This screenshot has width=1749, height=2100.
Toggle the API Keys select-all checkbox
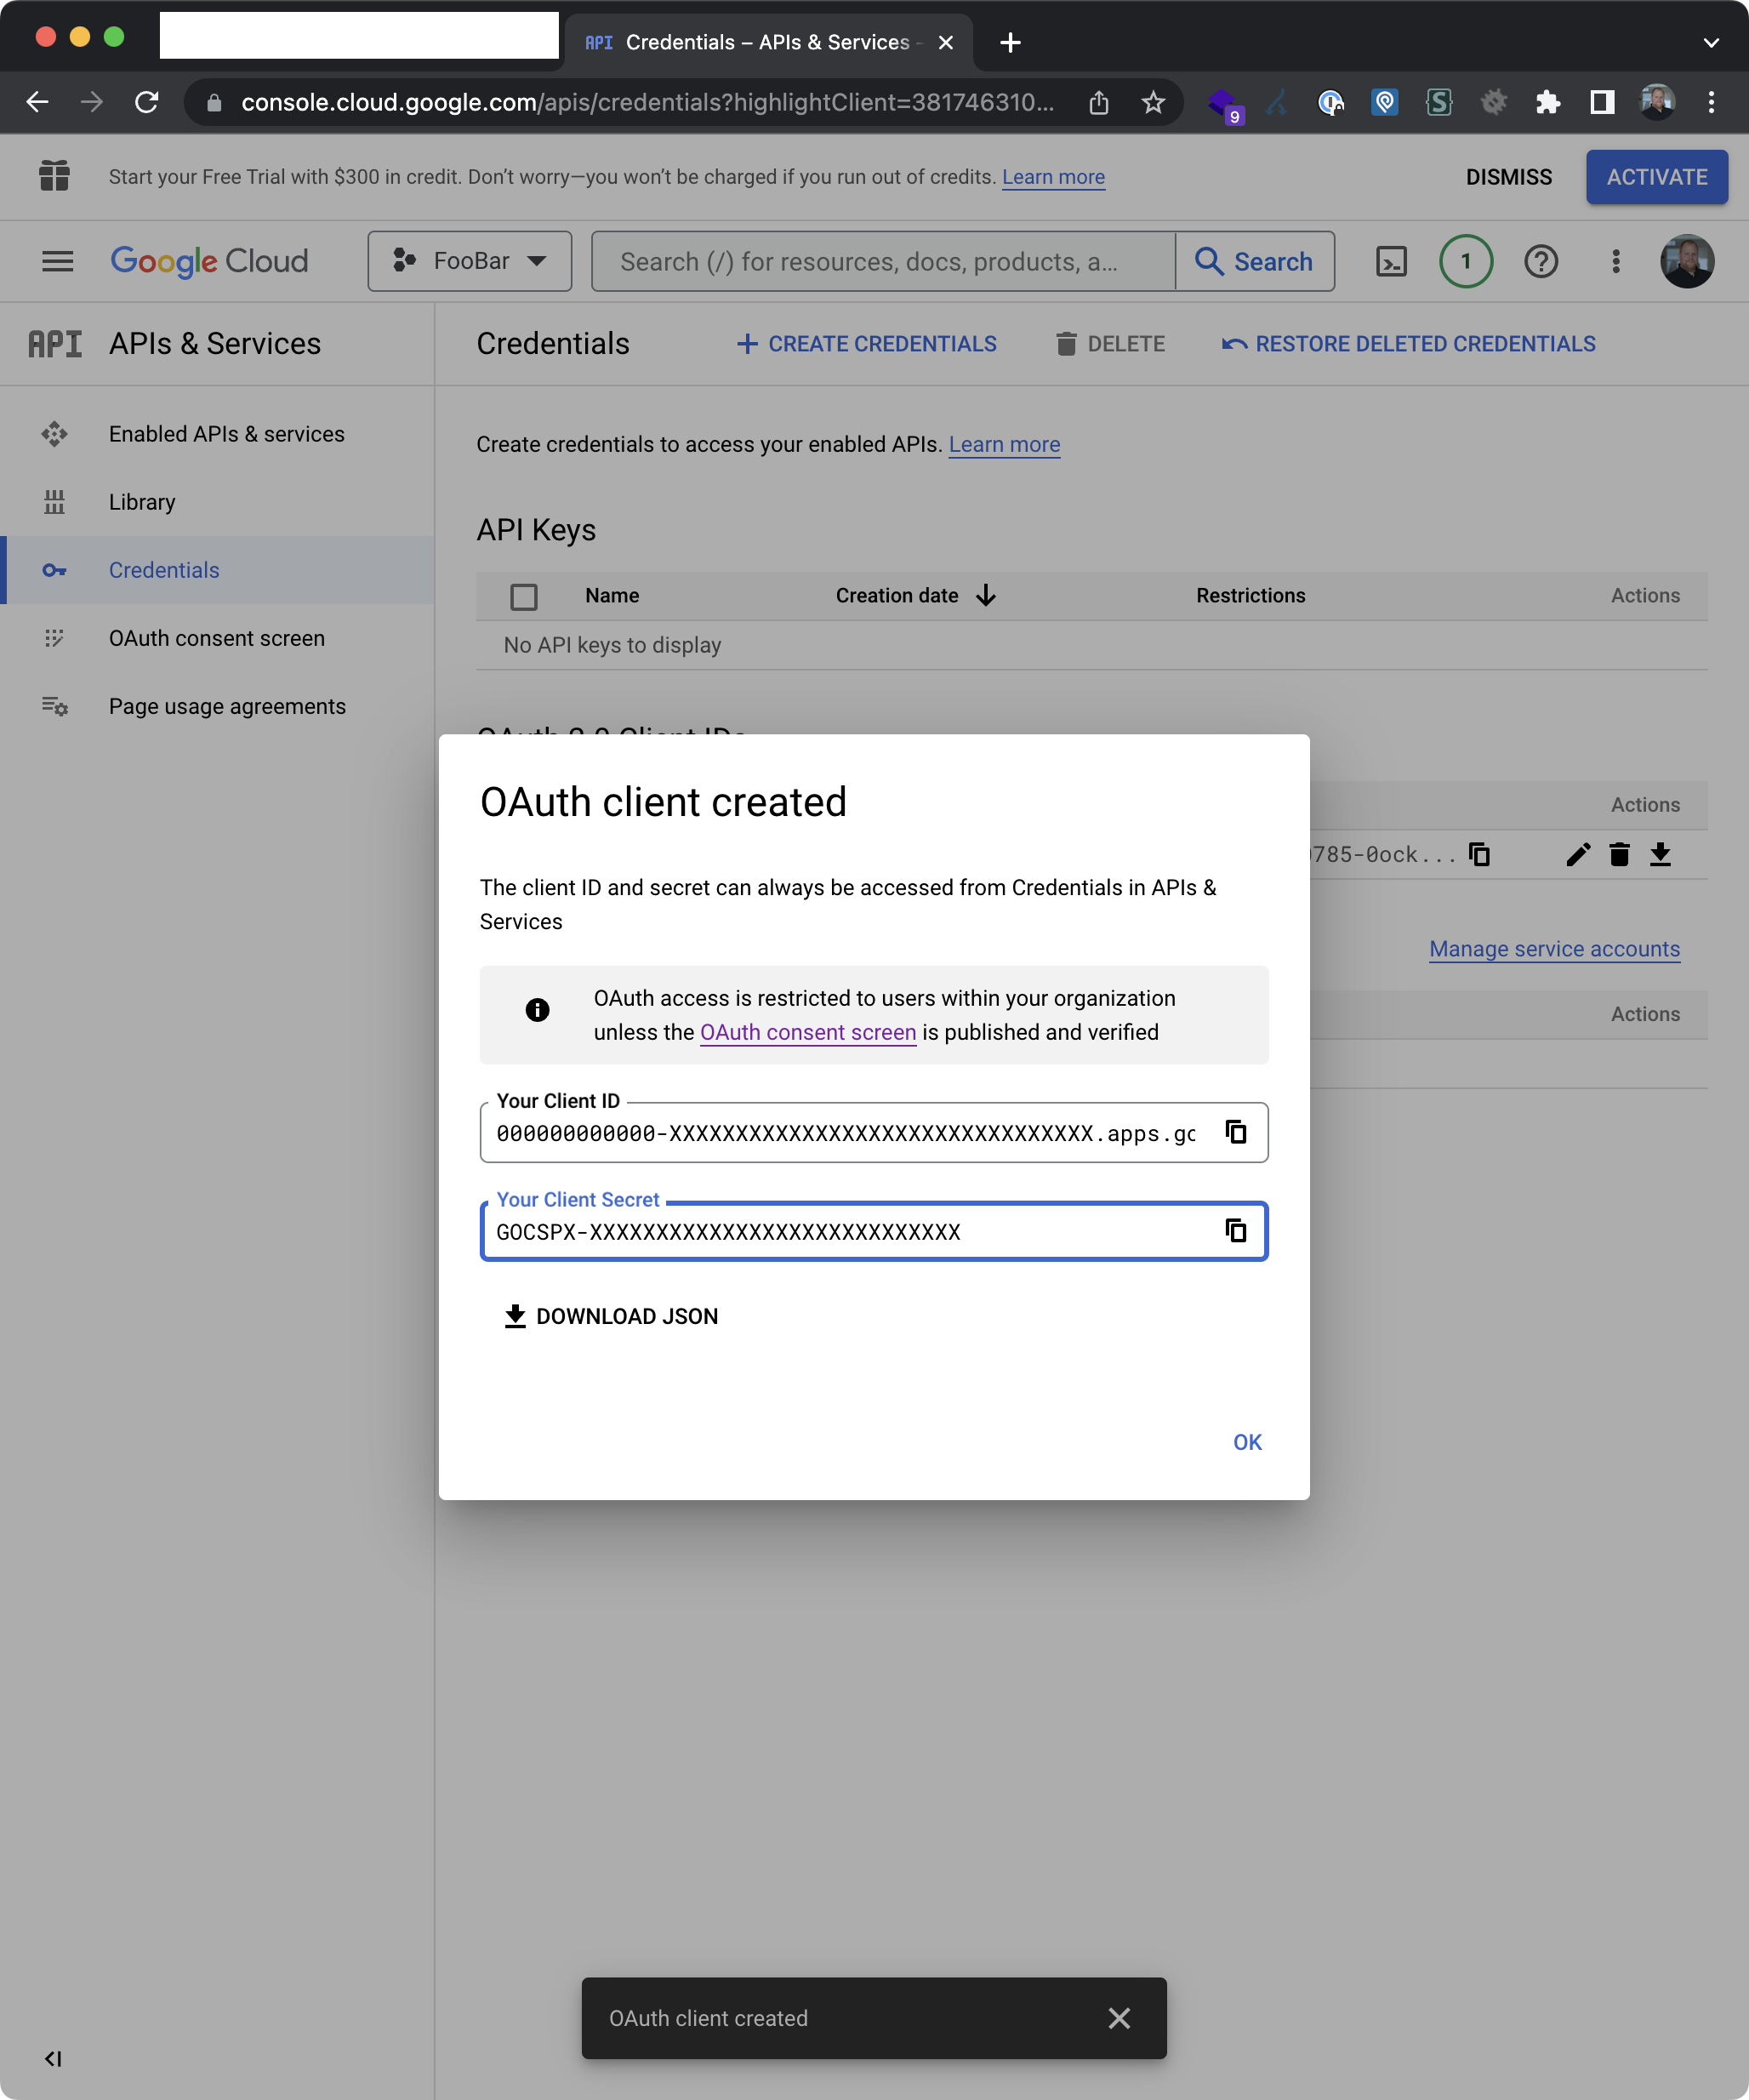(x=523, y=596)
